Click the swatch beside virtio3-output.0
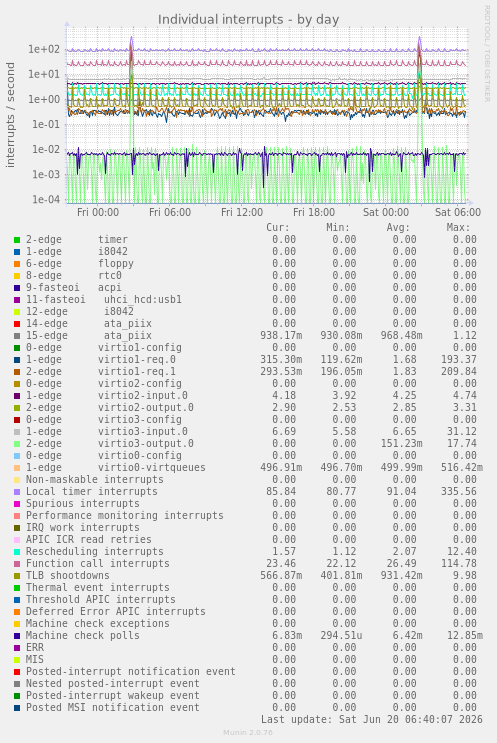Viewport: 497px width, 743px height. coord(17,444)
